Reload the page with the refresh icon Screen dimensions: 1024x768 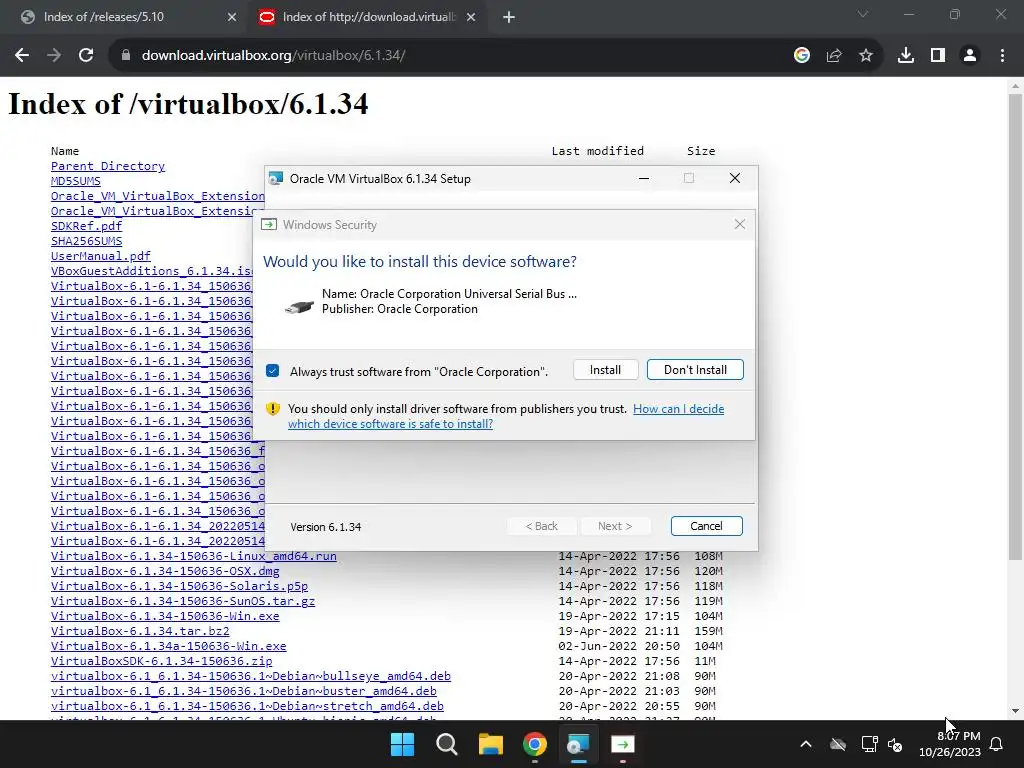tap(86, 56)
